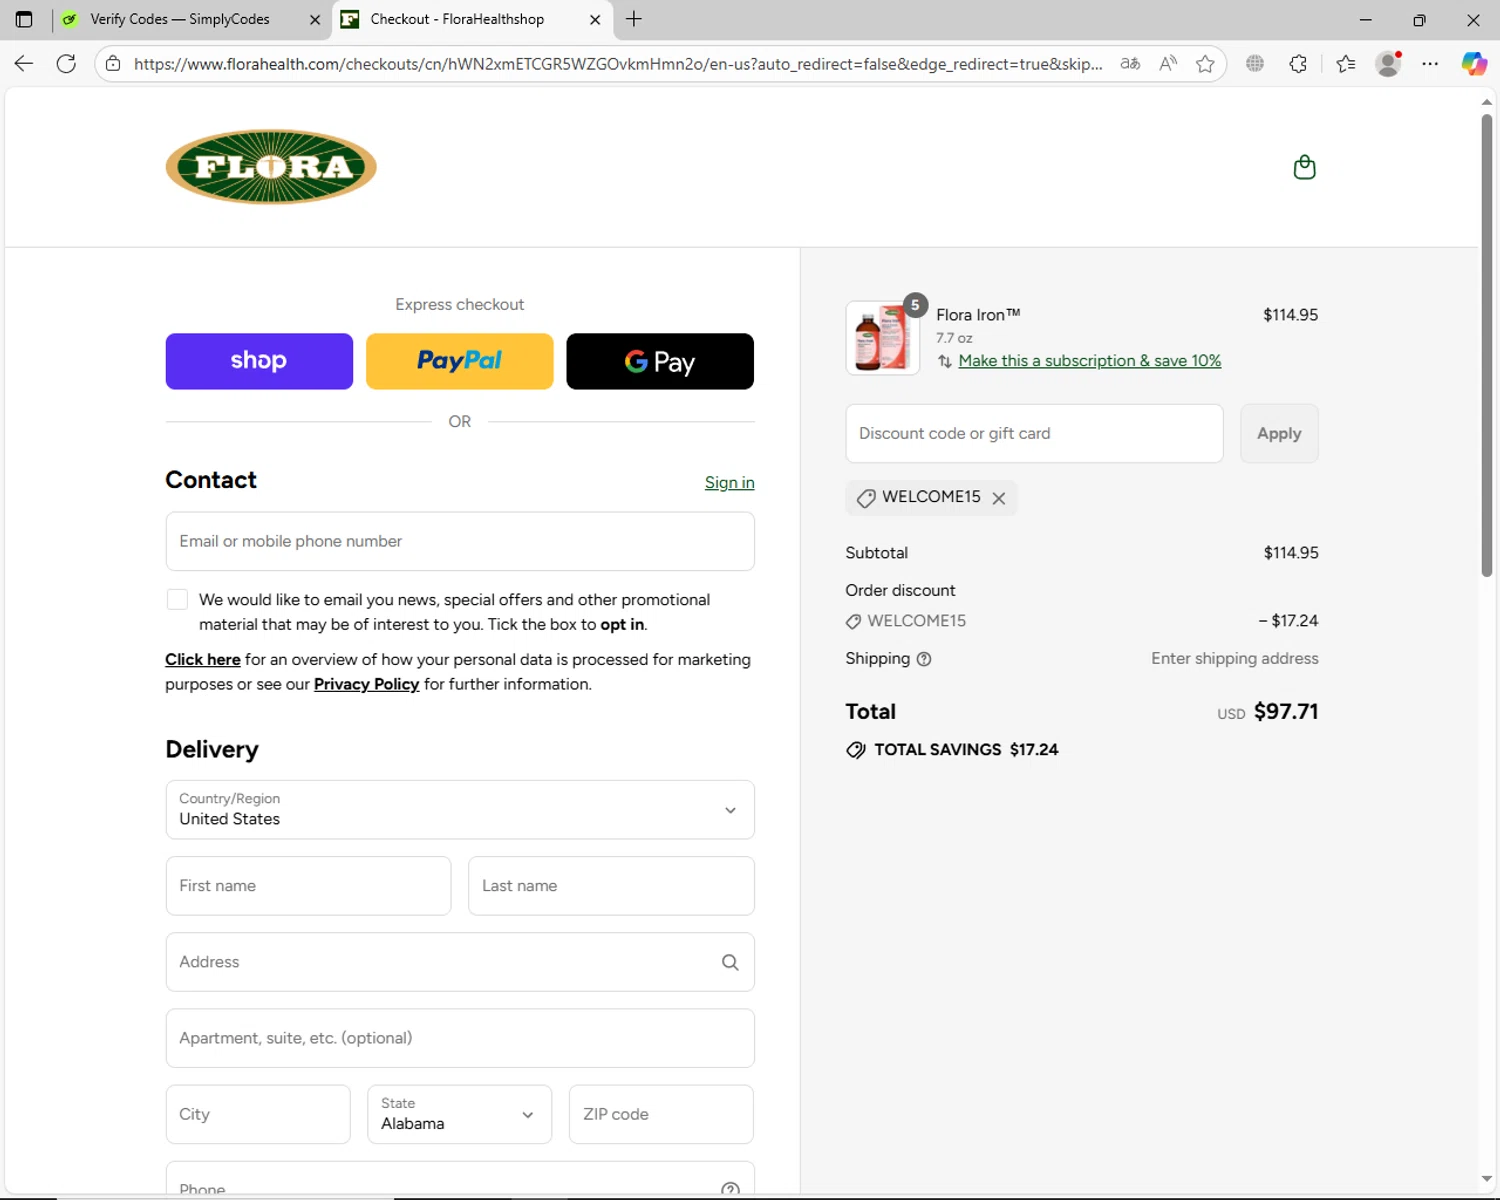Open the State dropdown showing Alabama
Image resolution: width=1500 pixels, height=1200 pixels.
click(x=459, y=1114)
